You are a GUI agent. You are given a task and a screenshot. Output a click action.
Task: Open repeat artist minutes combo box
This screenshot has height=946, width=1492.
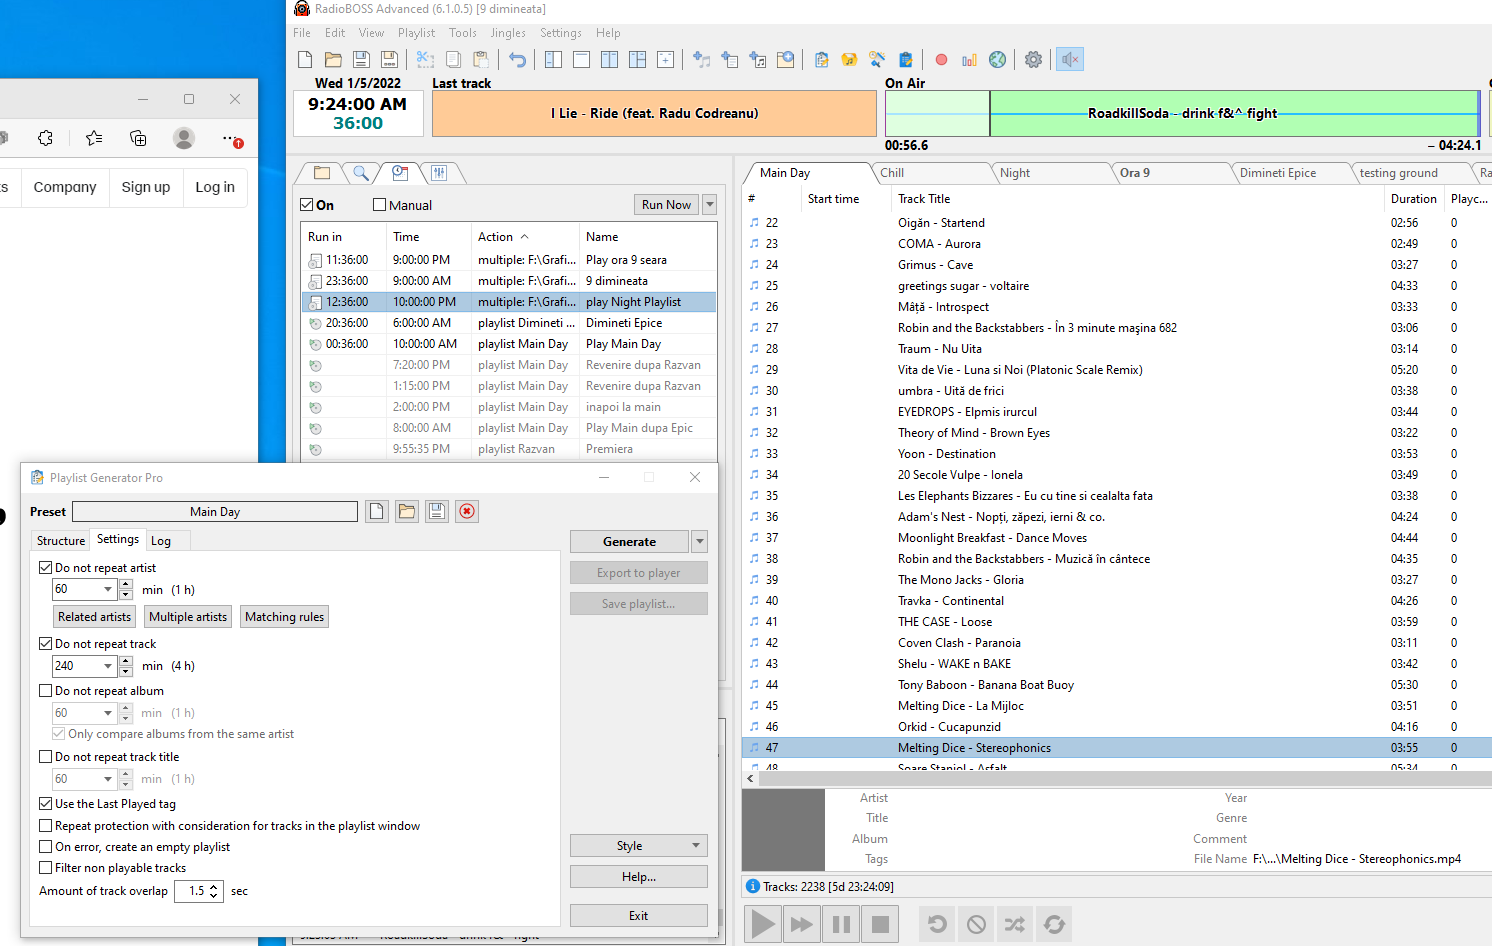(x=85, y=589)
